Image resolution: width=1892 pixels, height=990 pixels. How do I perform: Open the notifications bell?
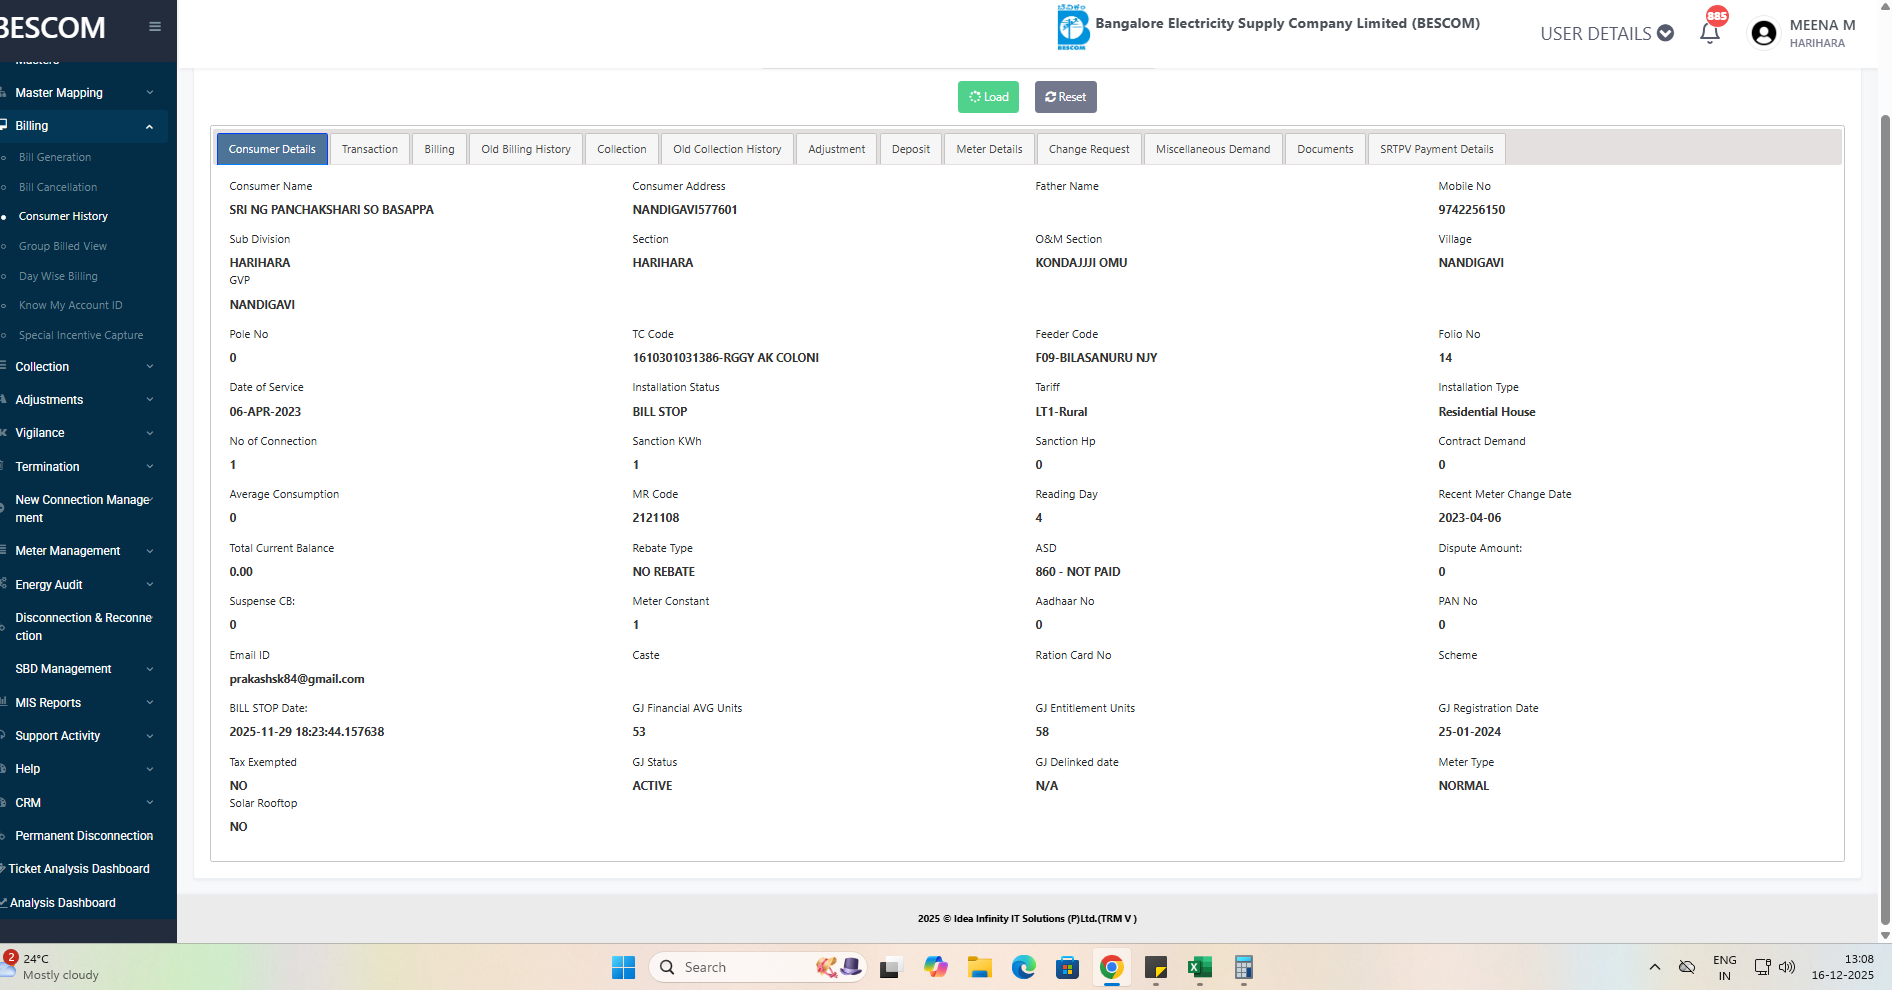[1710, 33]
